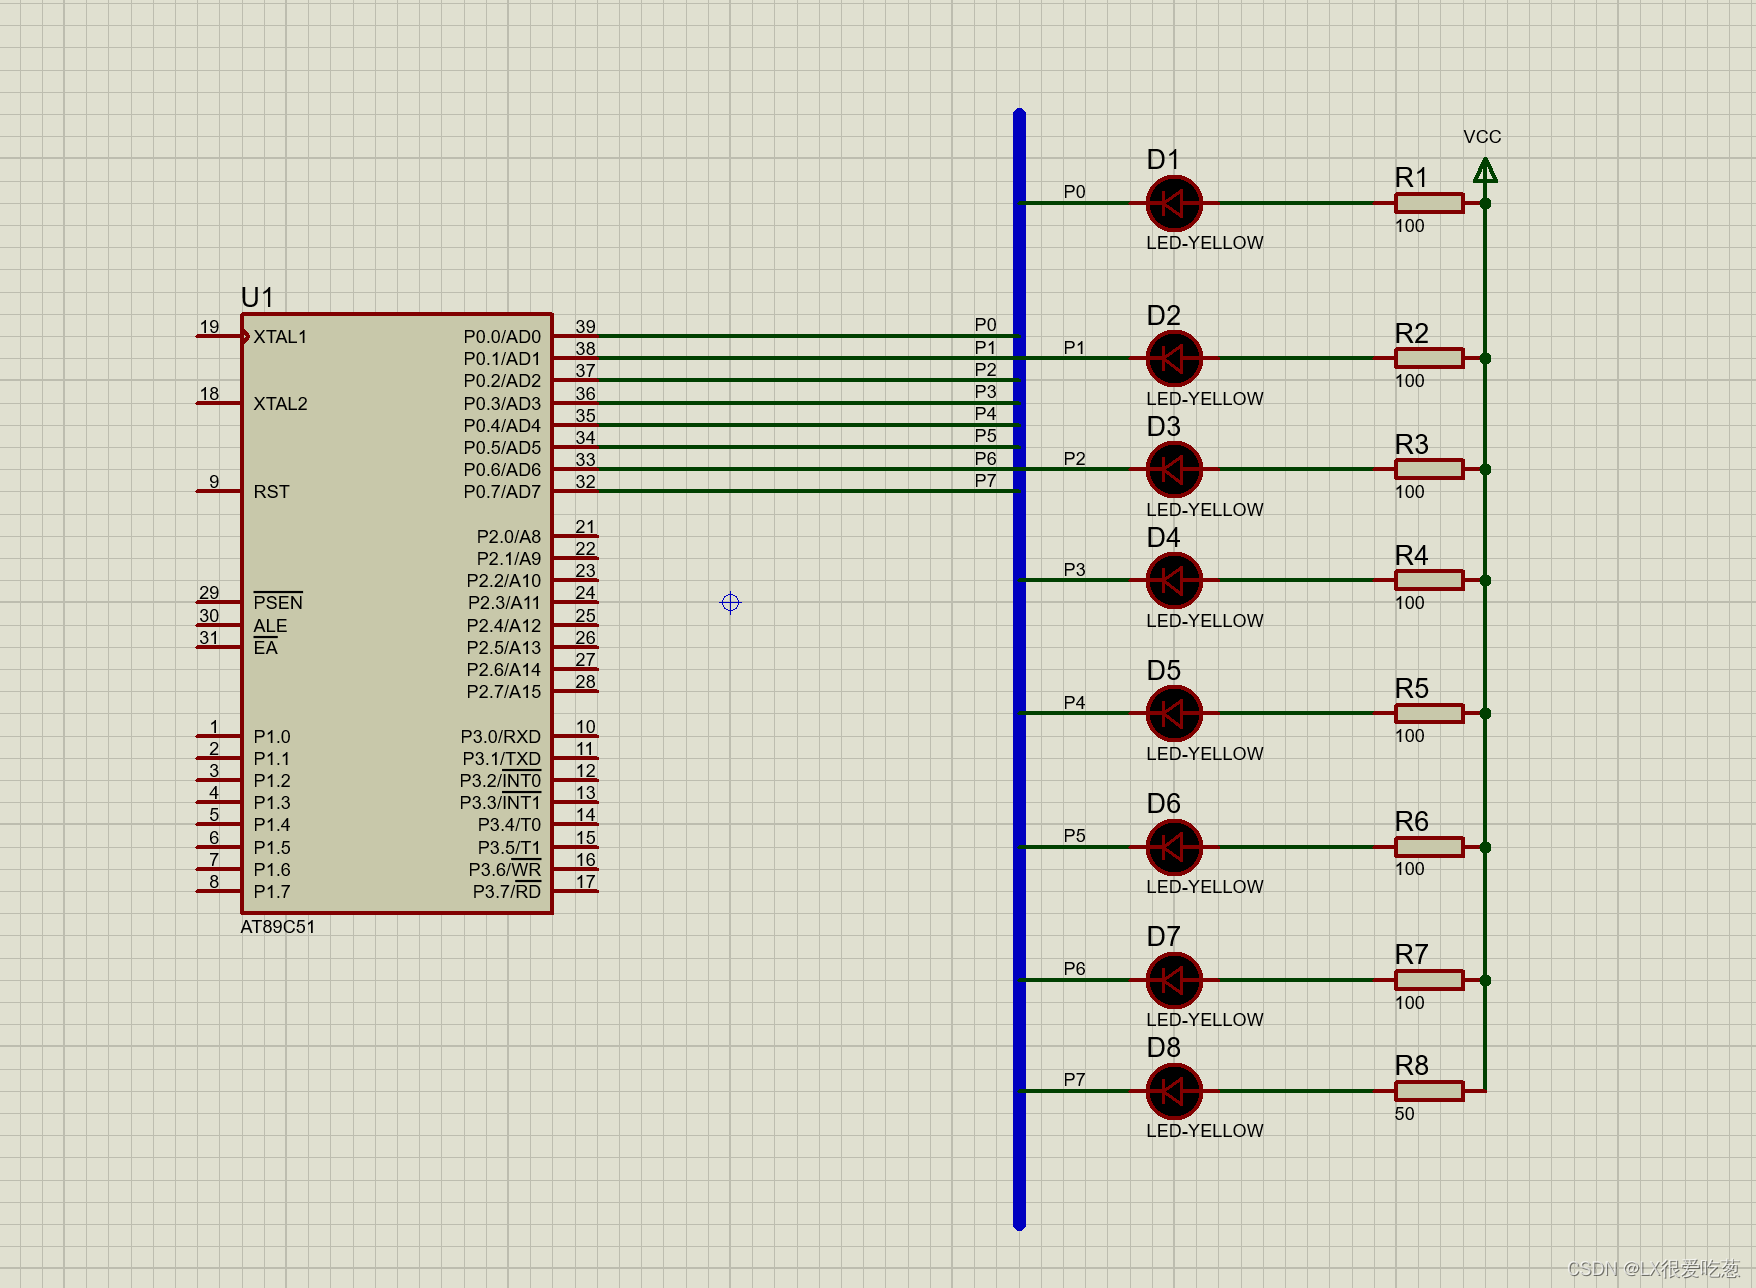This screenshot has width=1756, height=1288.
Task: Click the blue origin marker crosshair
Action: (730, 602)
